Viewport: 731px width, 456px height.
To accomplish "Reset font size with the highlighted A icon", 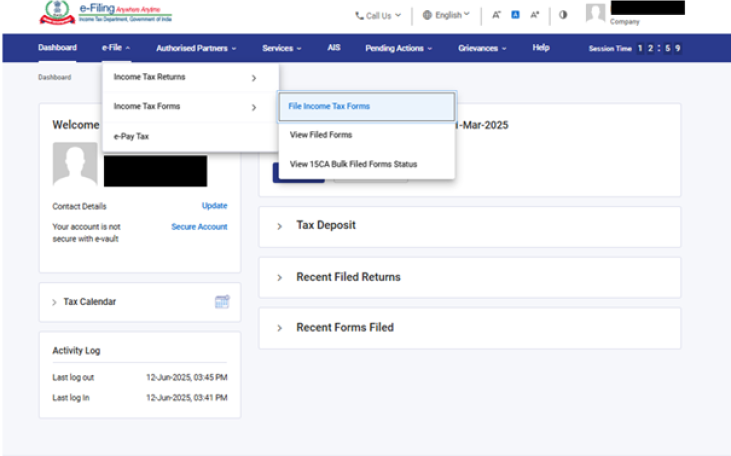I will pyautogui.click(x=515, y=15).
